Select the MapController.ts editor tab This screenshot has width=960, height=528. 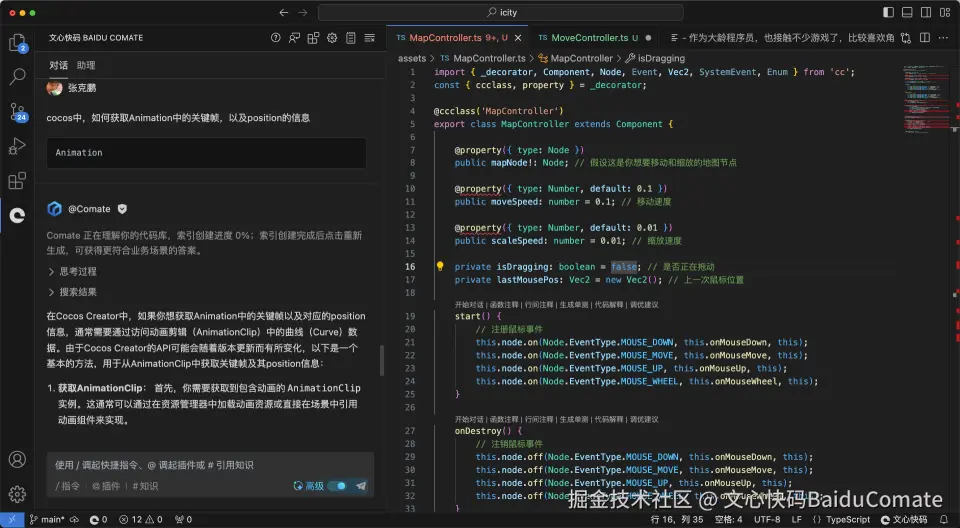[457, 38]
